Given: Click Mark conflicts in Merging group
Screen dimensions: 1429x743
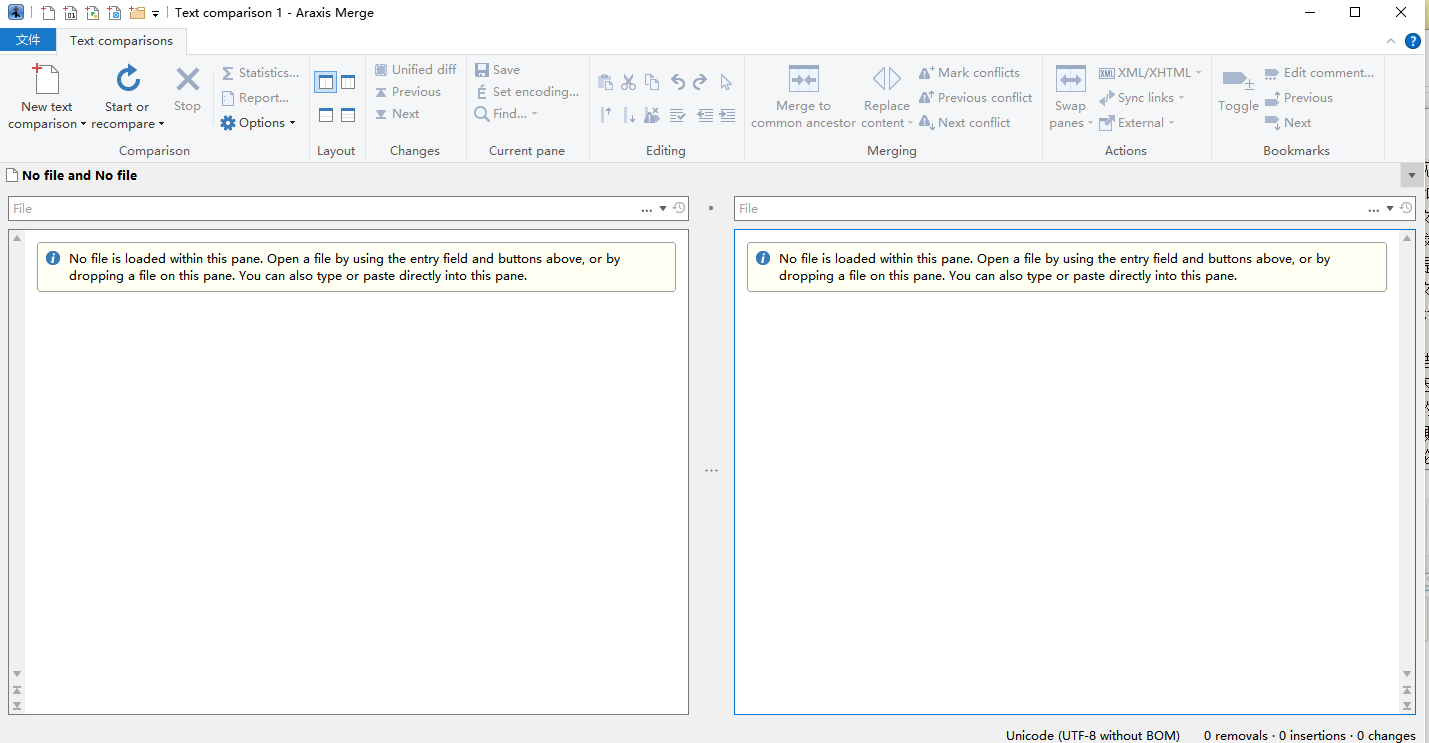Looking at the screenshot, I should tap(969, 73).
